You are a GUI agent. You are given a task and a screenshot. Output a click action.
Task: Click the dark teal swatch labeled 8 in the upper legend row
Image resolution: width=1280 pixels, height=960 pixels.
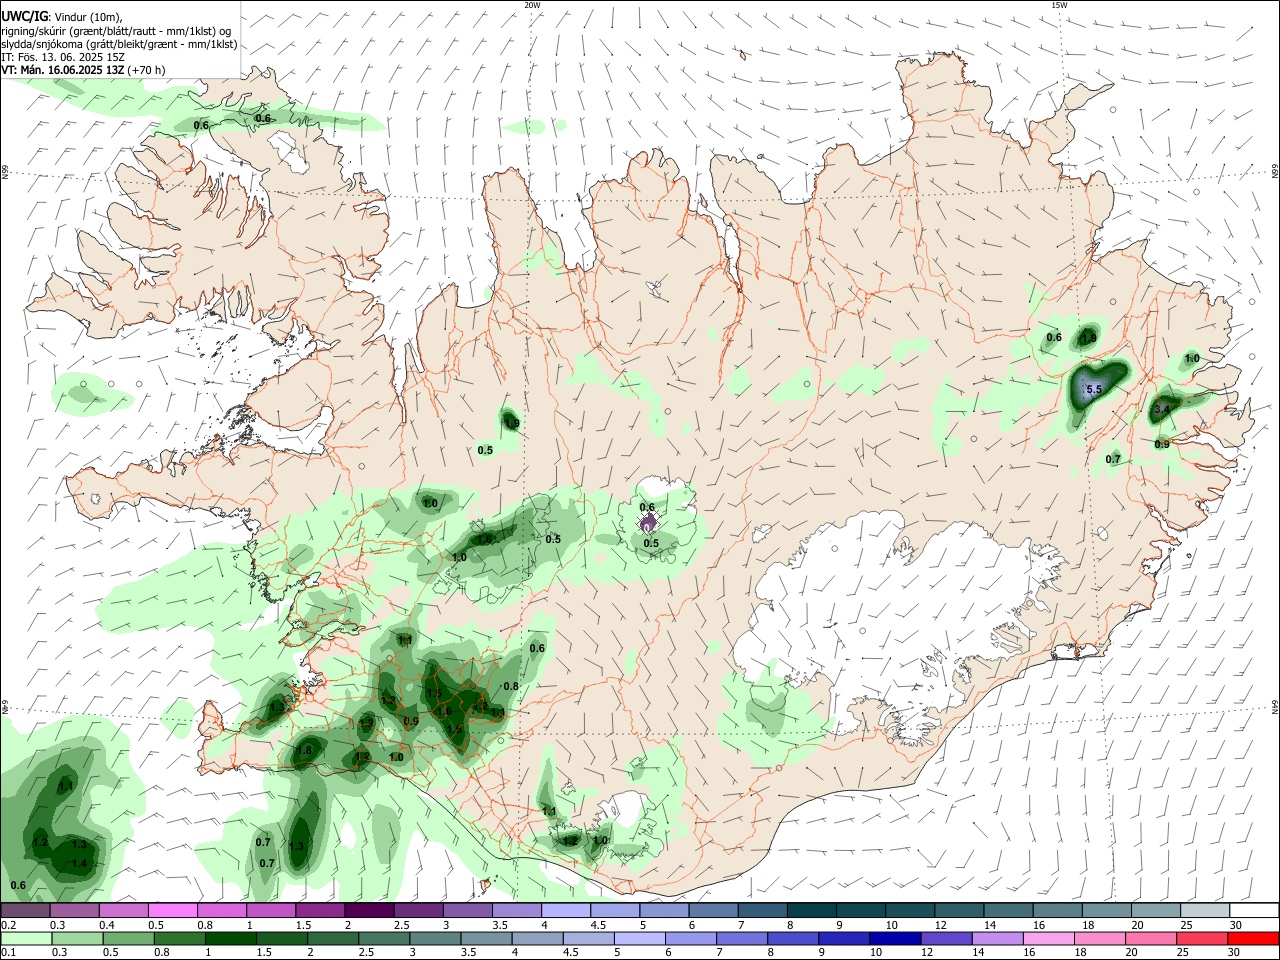(x=813, y=911)
